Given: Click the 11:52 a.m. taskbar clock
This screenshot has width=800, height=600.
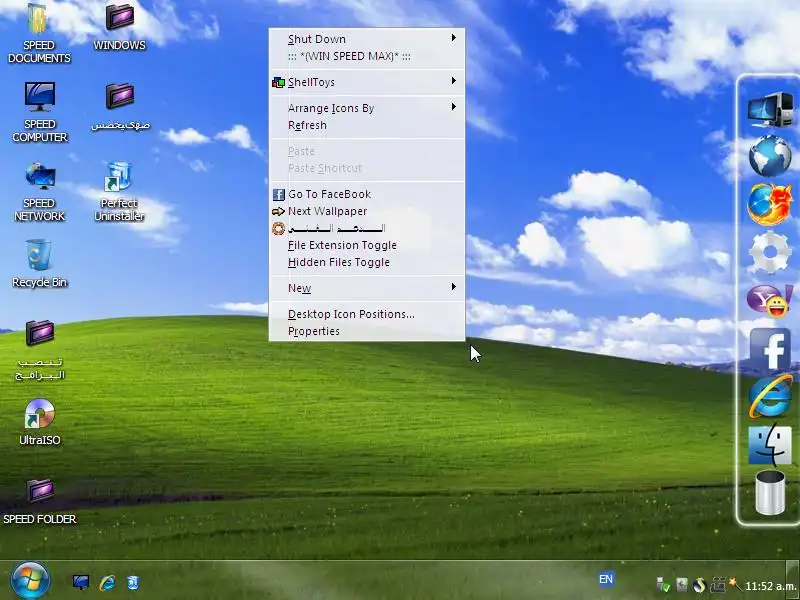Looking at the screenshot, I should [770, 586].
